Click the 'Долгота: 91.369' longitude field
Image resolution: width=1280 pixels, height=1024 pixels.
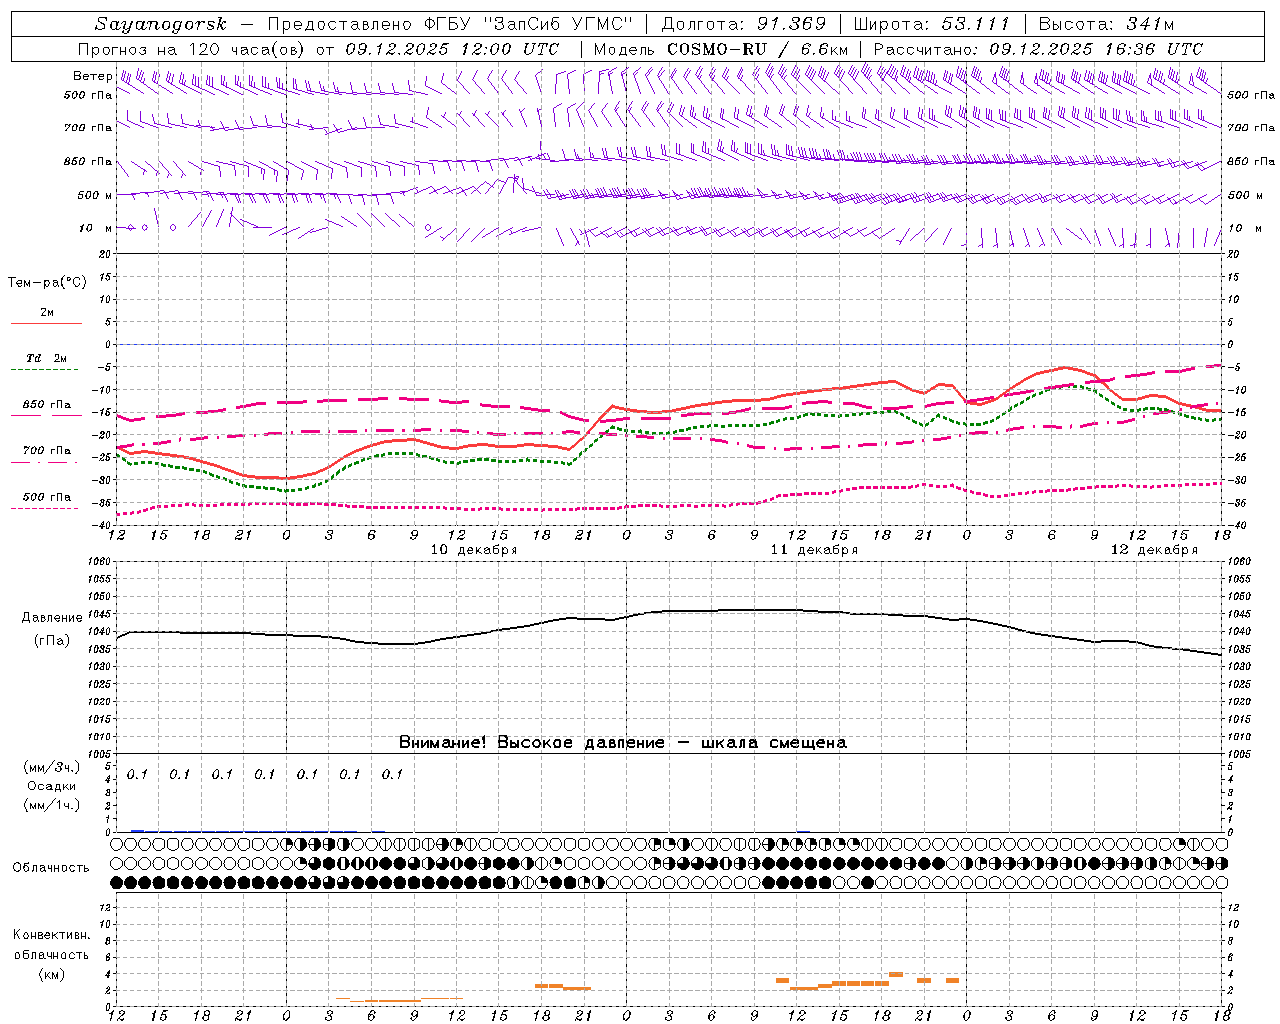tap(744, 24)
